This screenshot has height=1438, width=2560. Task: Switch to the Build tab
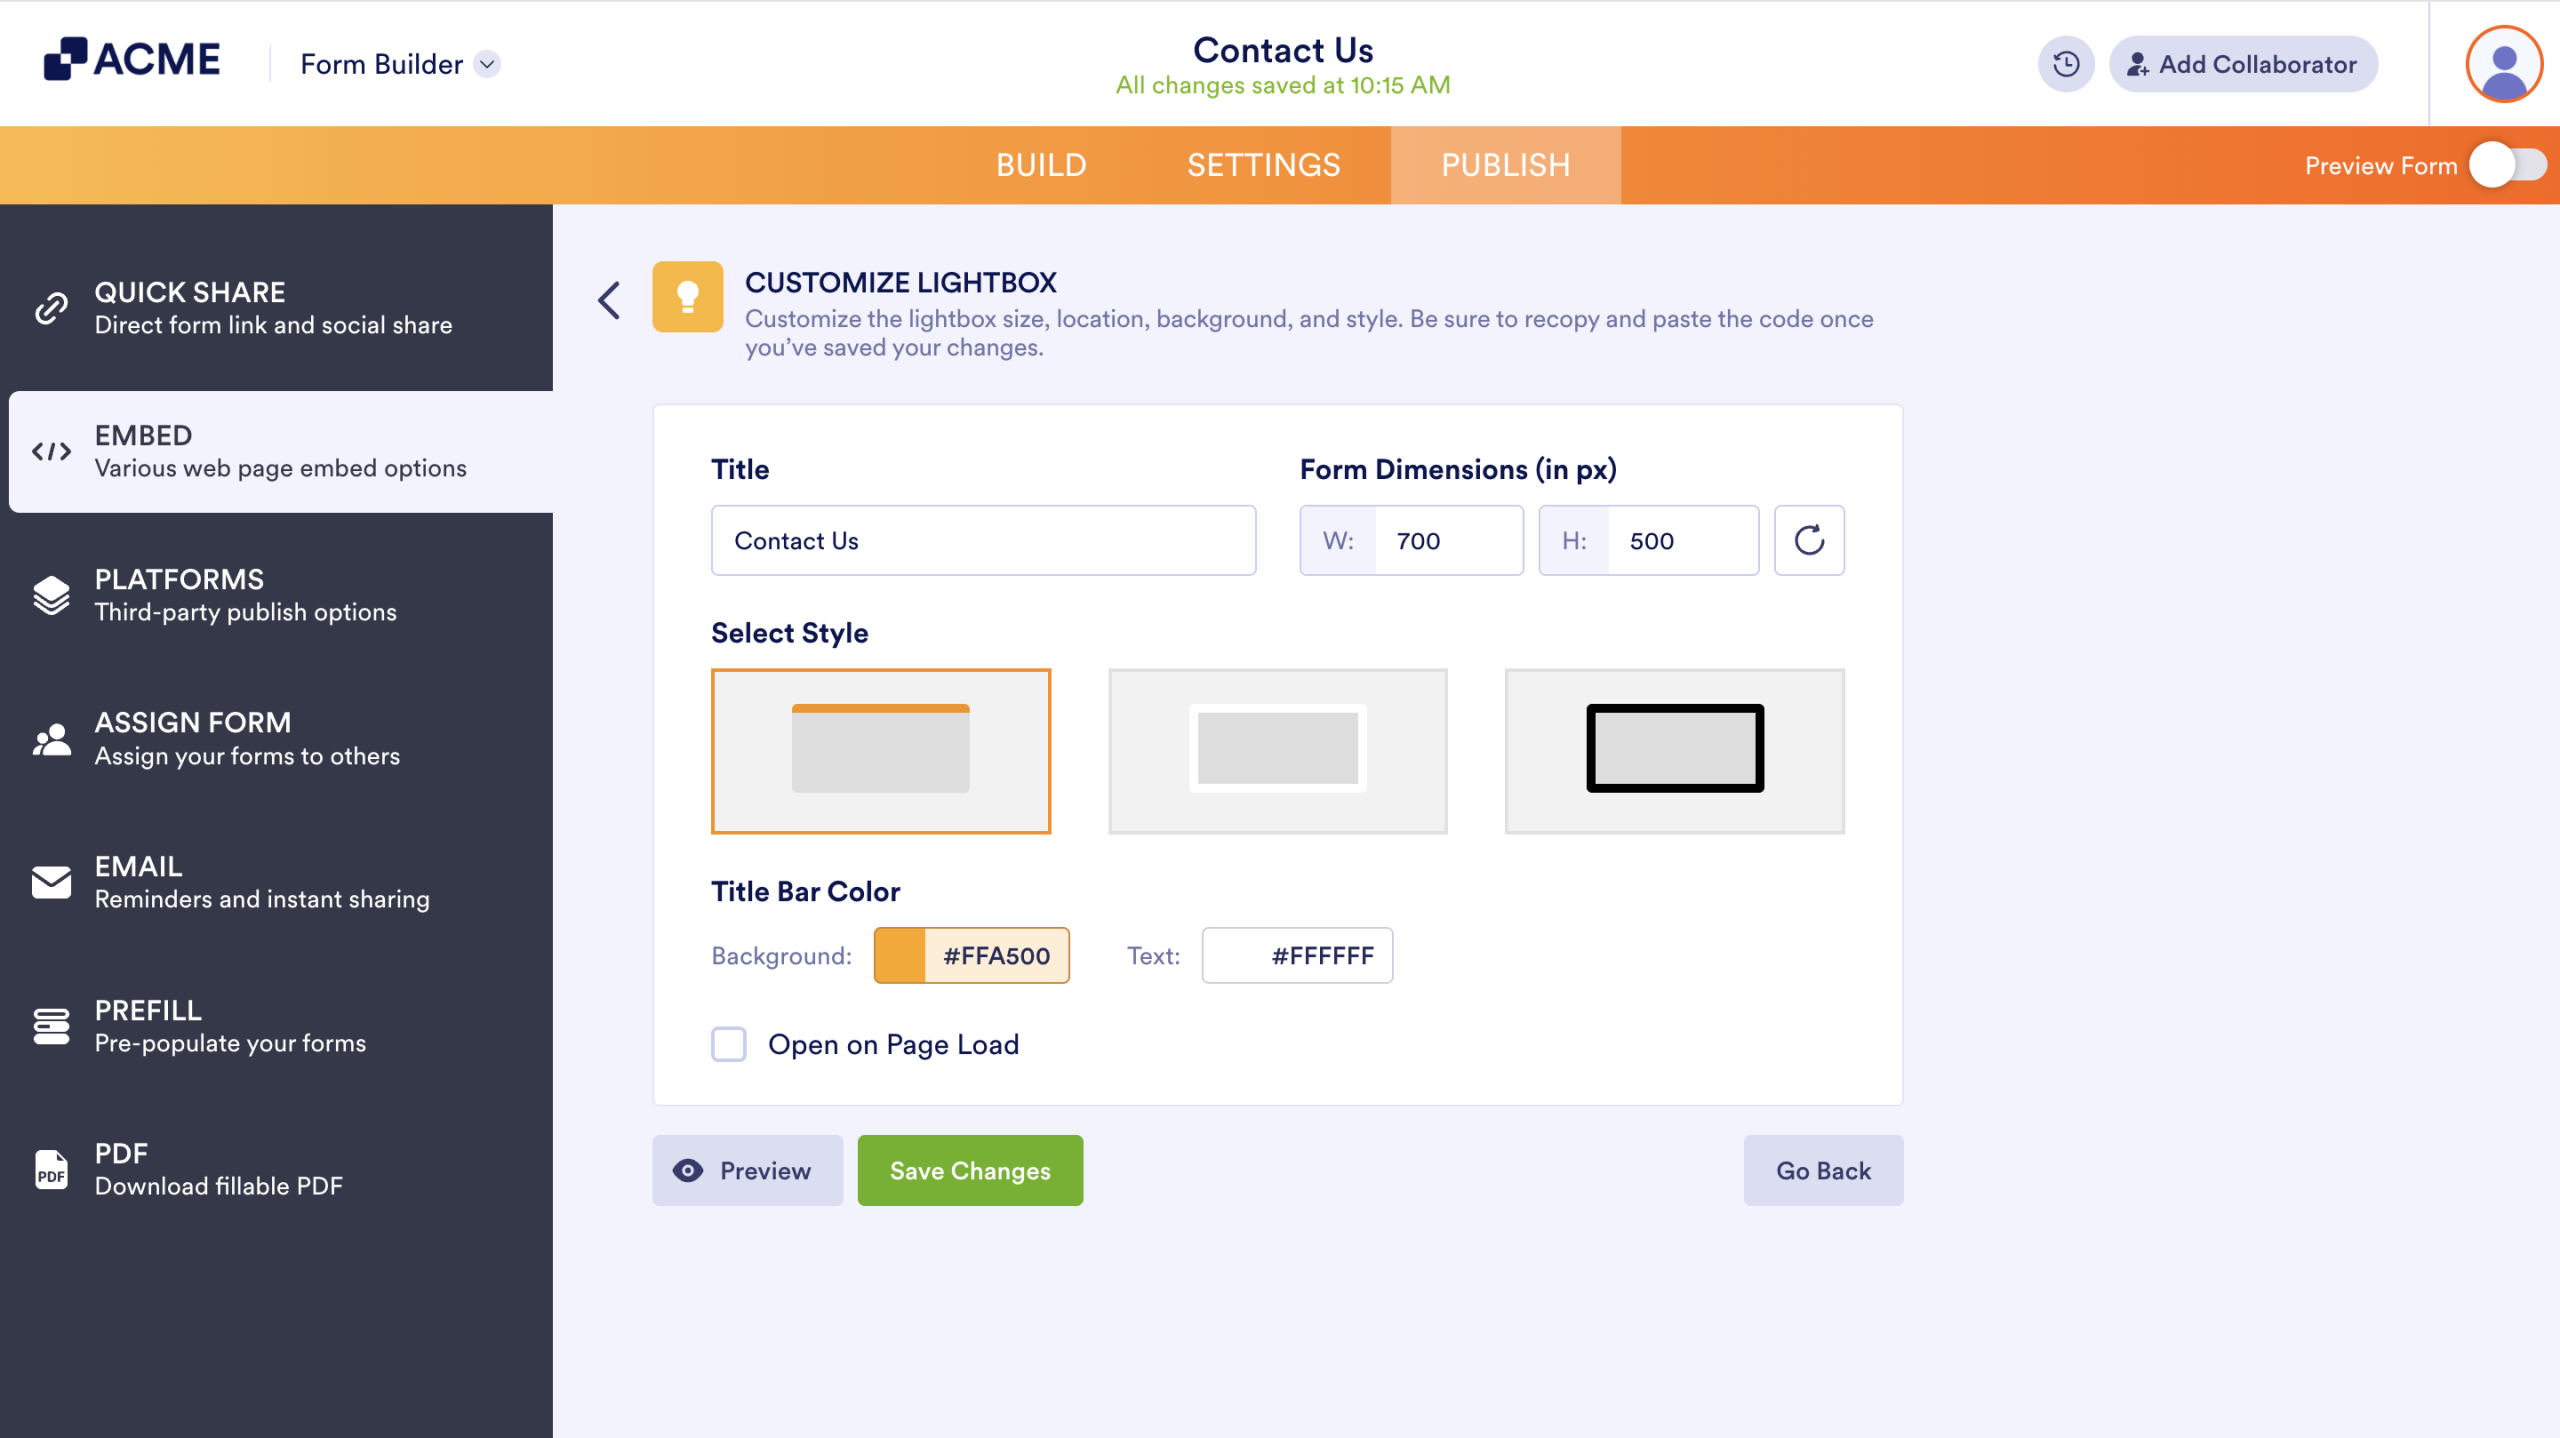tap(1042, 165)
